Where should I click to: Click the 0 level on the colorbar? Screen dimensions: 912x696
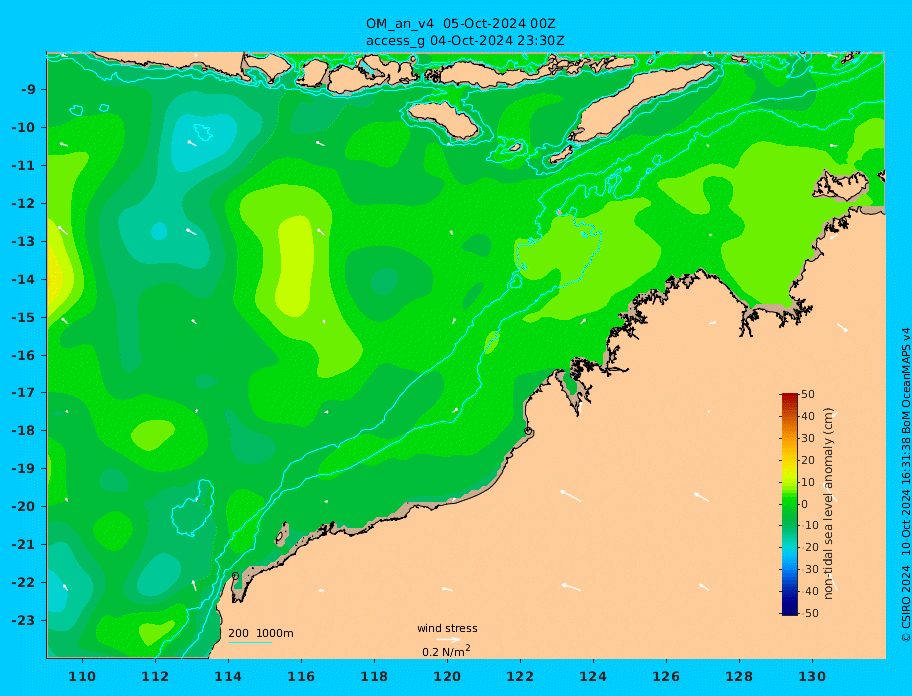(789, 504)
